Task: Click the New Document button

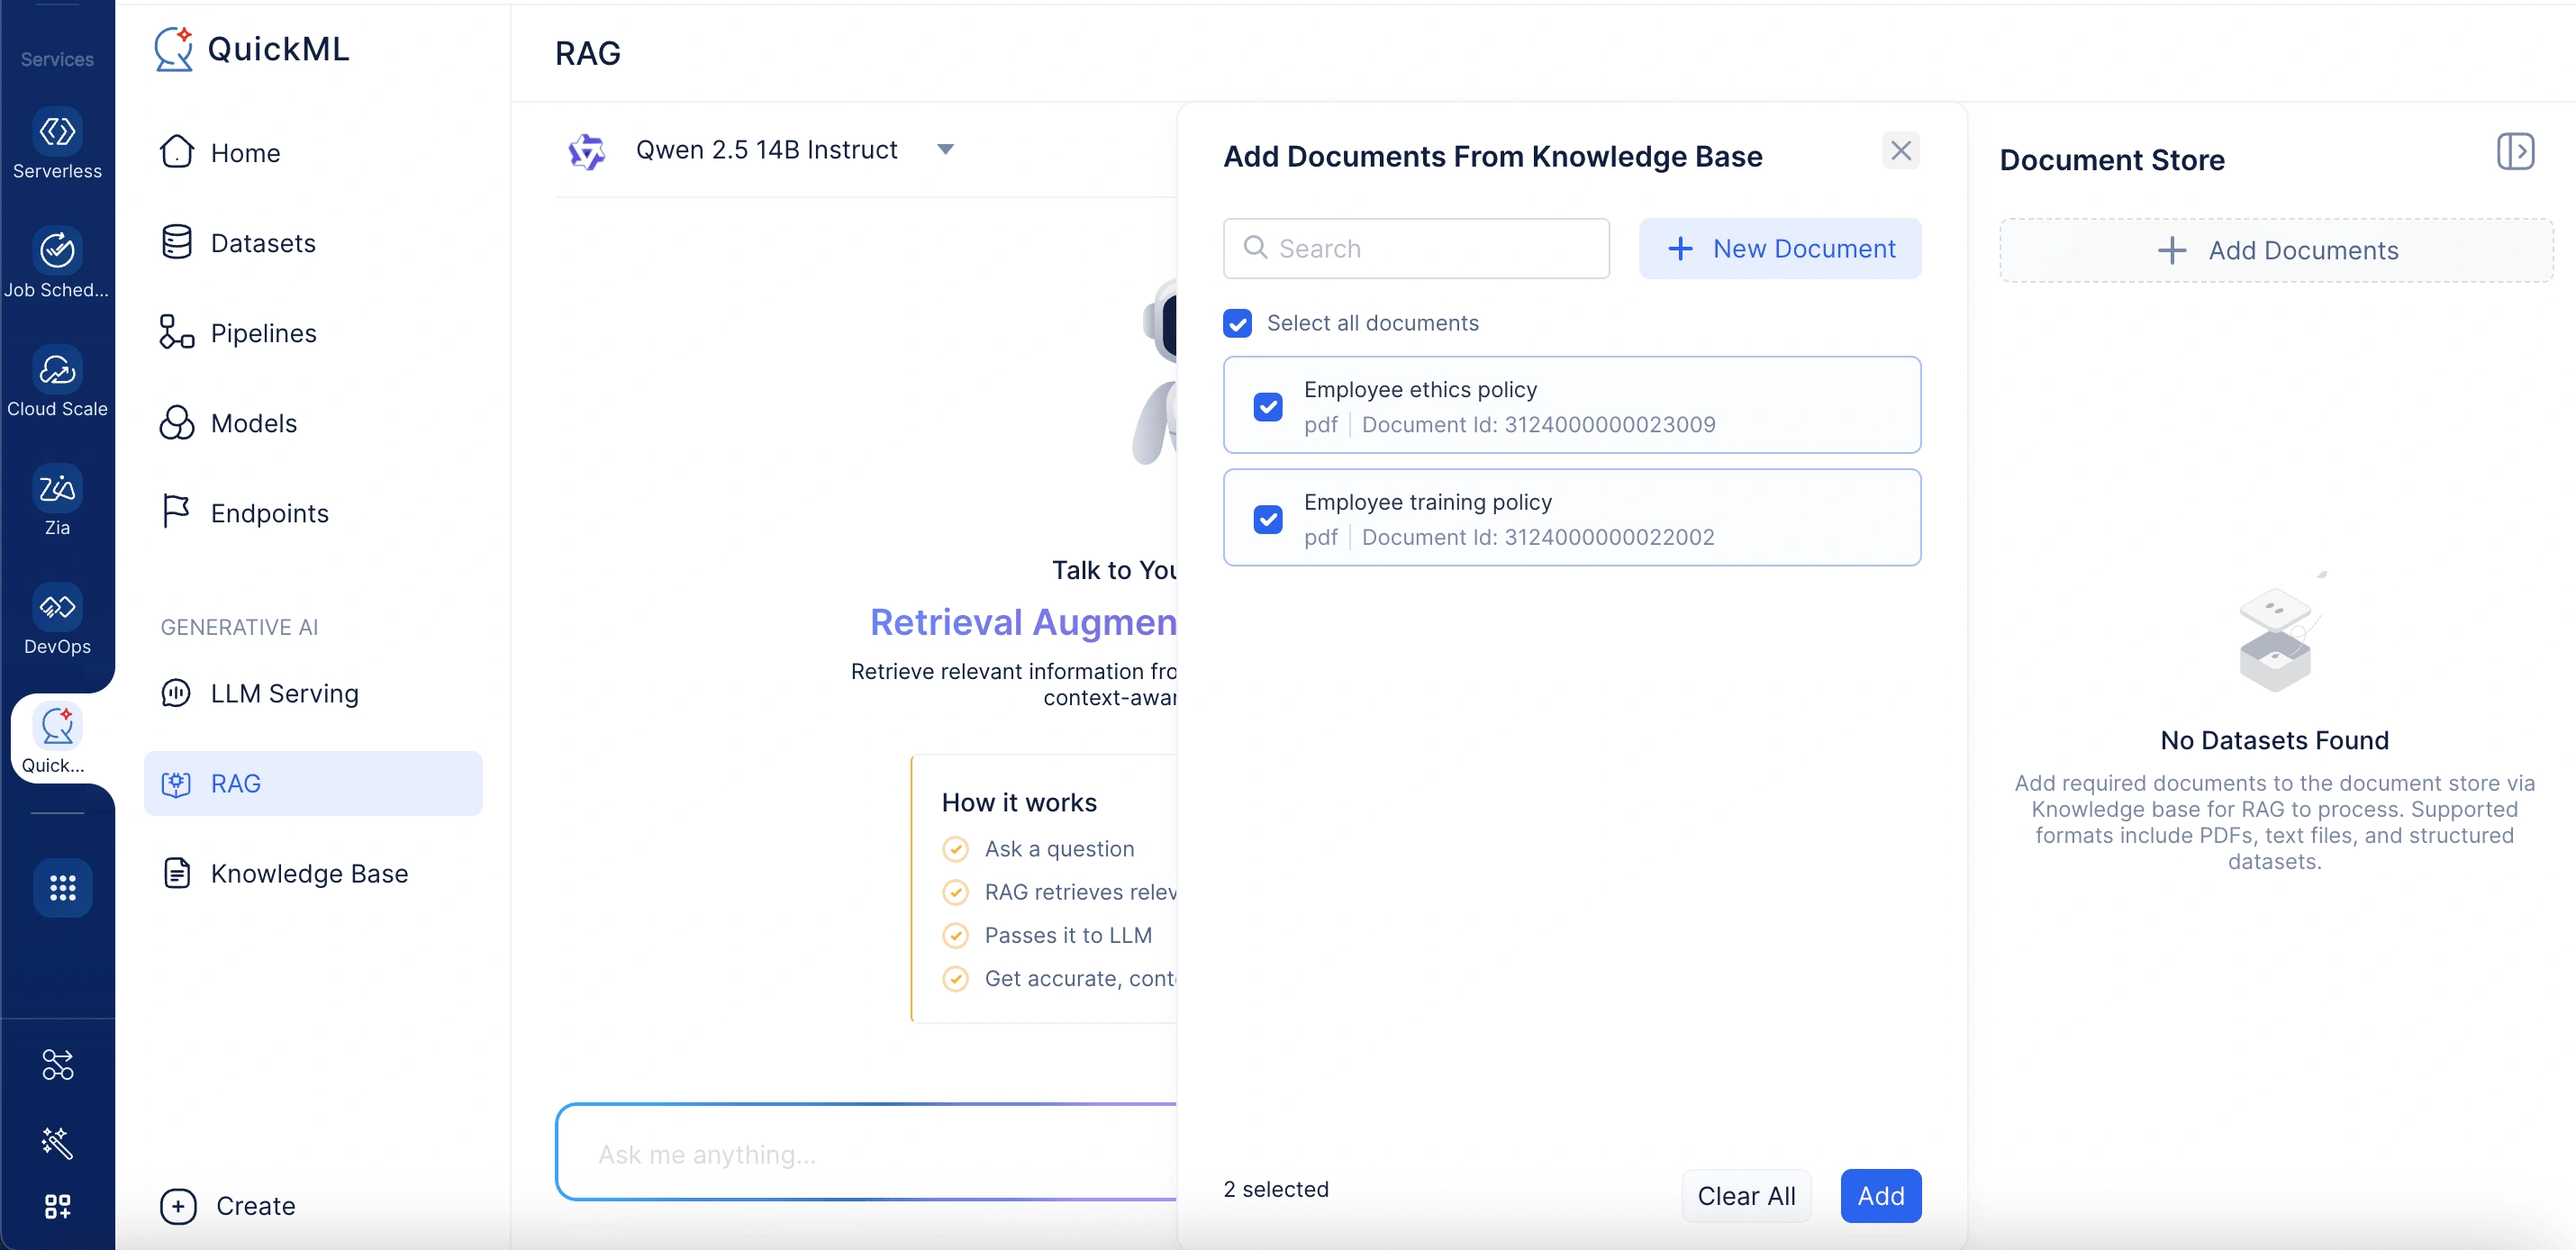Action: (x=1780, y=248)
